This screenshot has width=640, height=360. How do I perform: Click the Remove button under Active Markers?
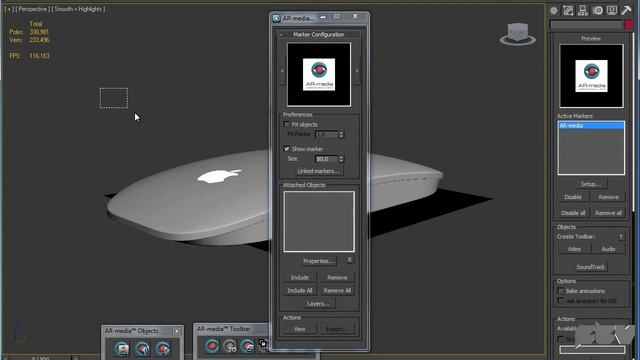608,197
